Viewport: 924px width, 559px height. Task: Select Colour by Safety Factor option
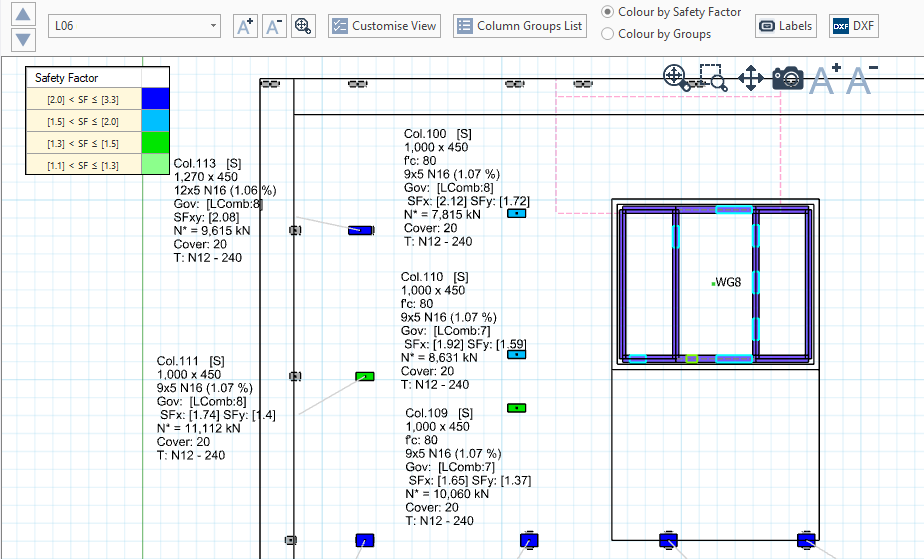608,12
